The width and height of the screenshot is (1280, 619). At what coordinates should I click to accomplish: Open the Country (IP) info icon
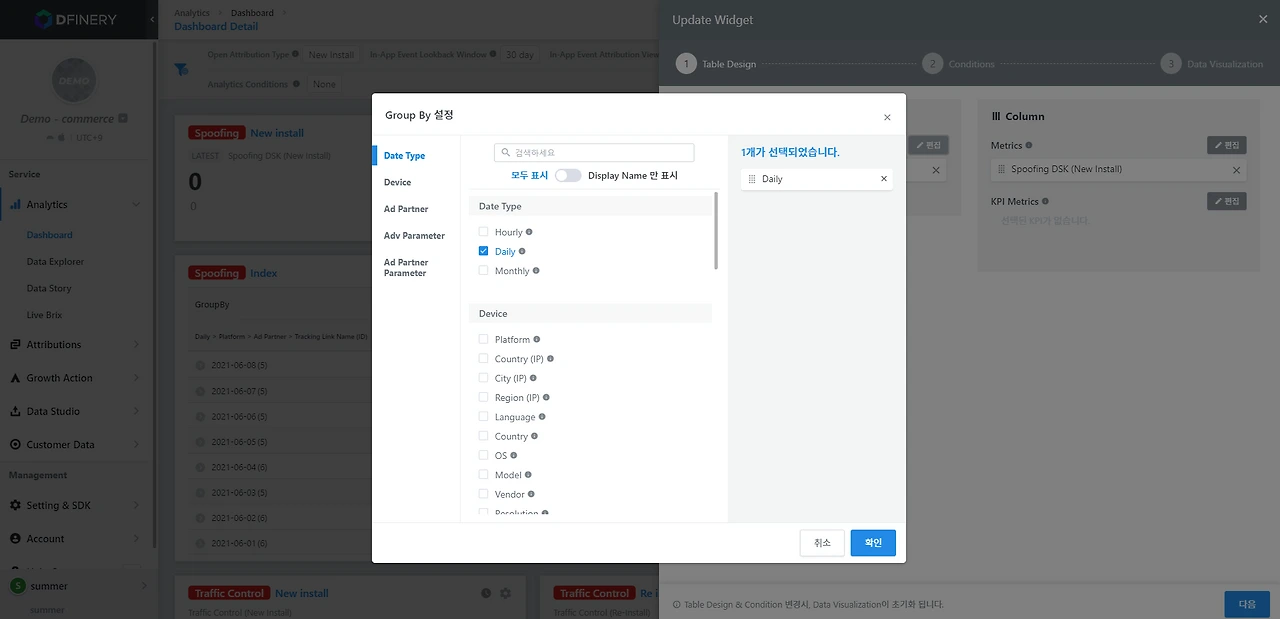(550, 359)
